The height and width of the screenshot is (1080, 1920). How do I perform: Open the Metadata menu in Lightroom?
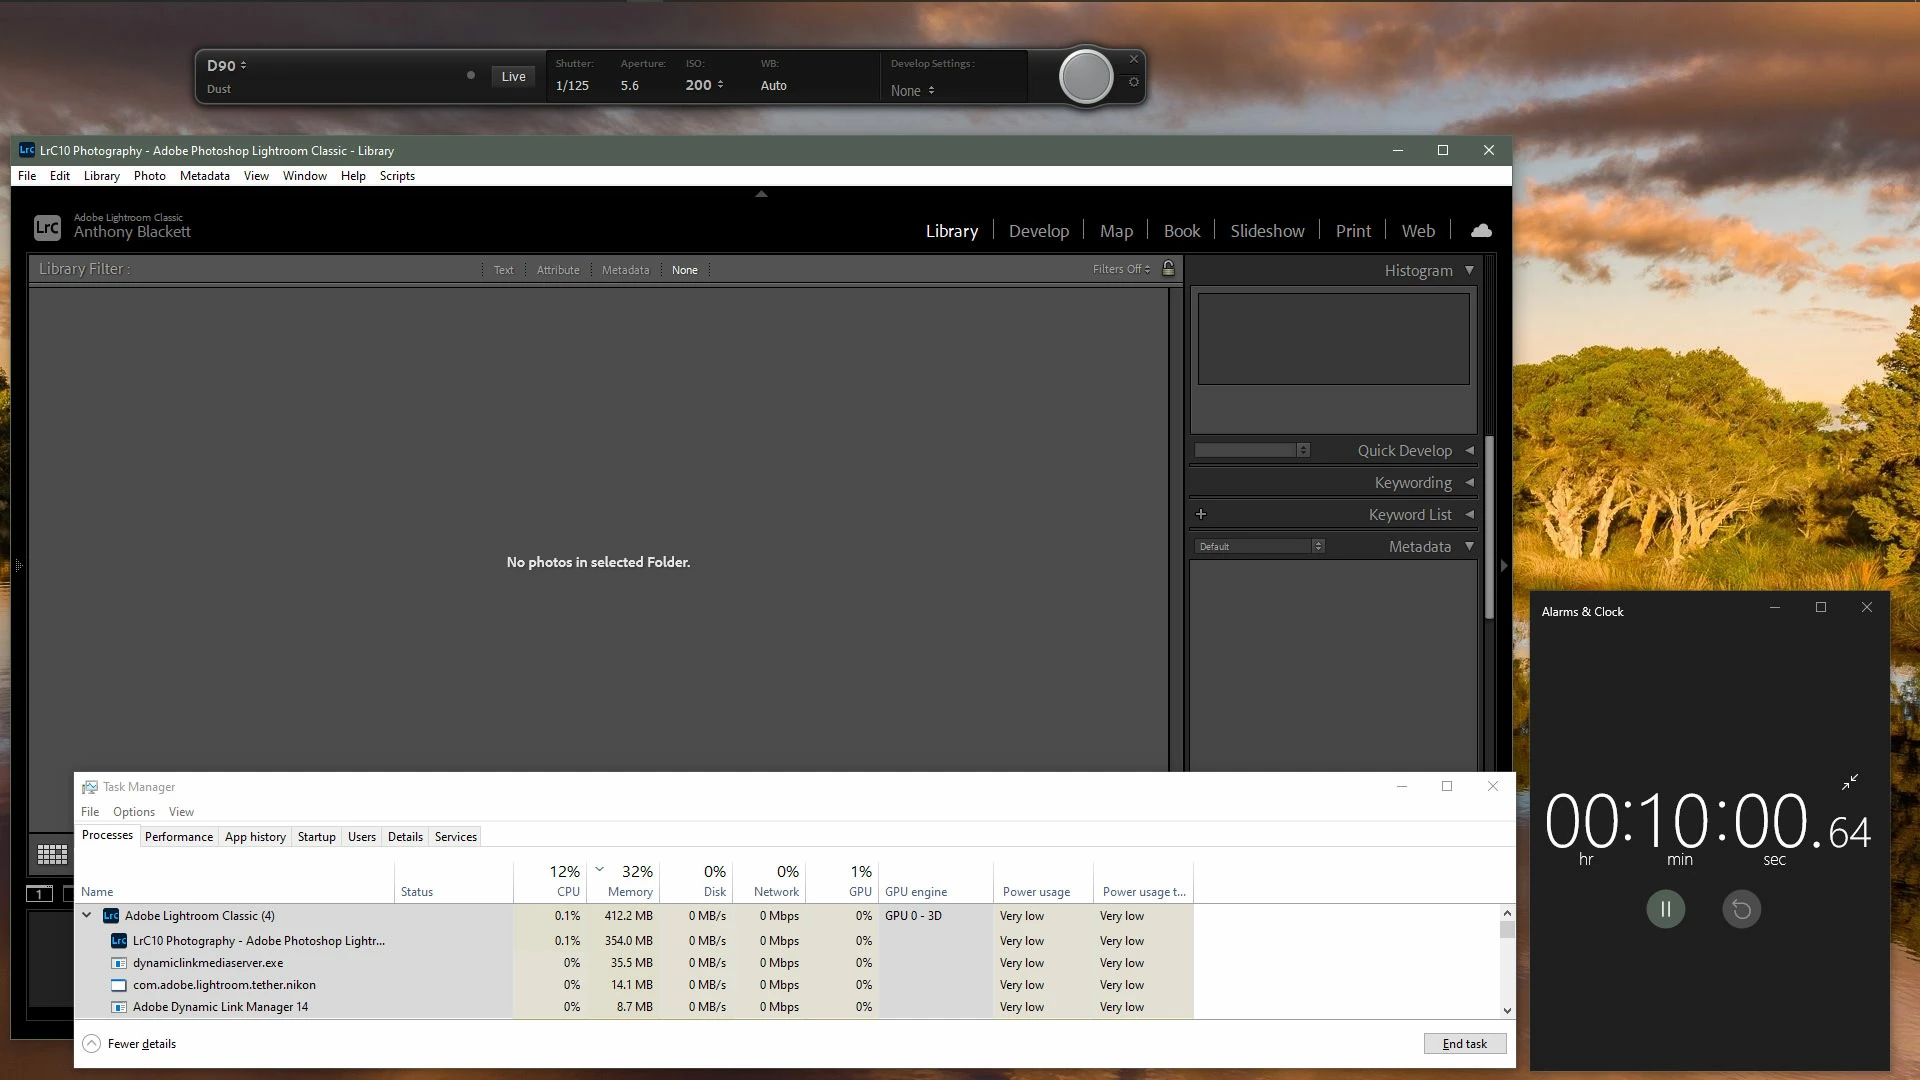[204, 176]
